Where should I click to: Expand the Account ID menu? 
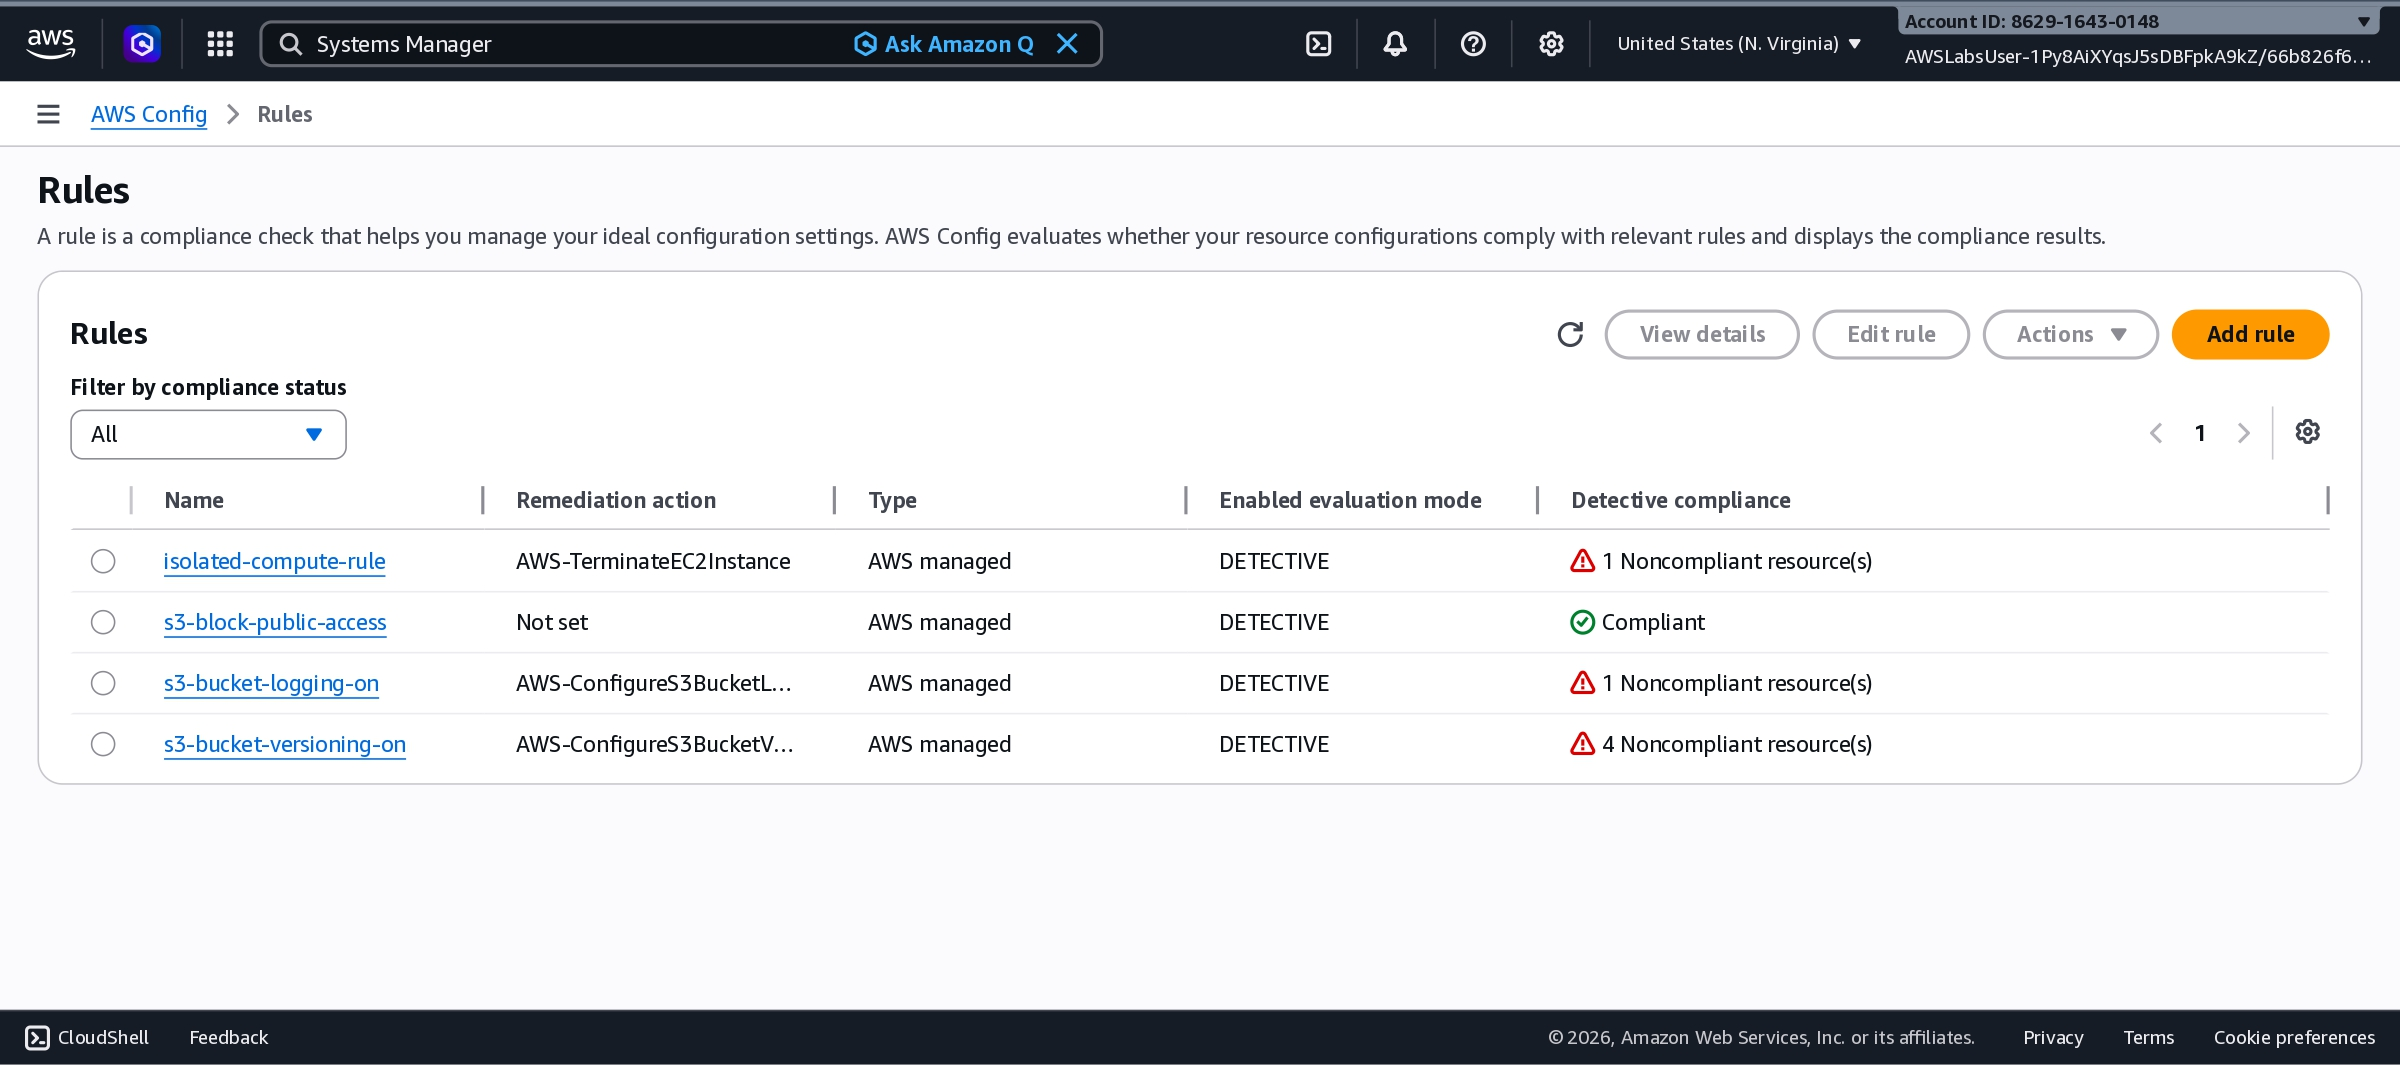[2137, 21]
